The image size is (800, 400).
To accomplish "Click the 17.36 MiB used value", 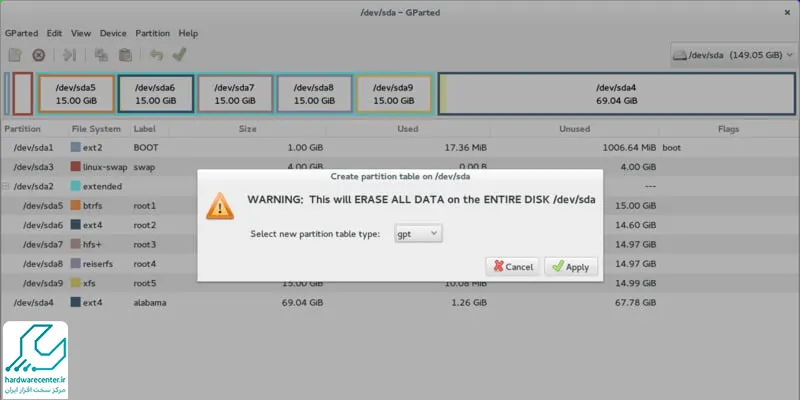I will coord(466,147).
